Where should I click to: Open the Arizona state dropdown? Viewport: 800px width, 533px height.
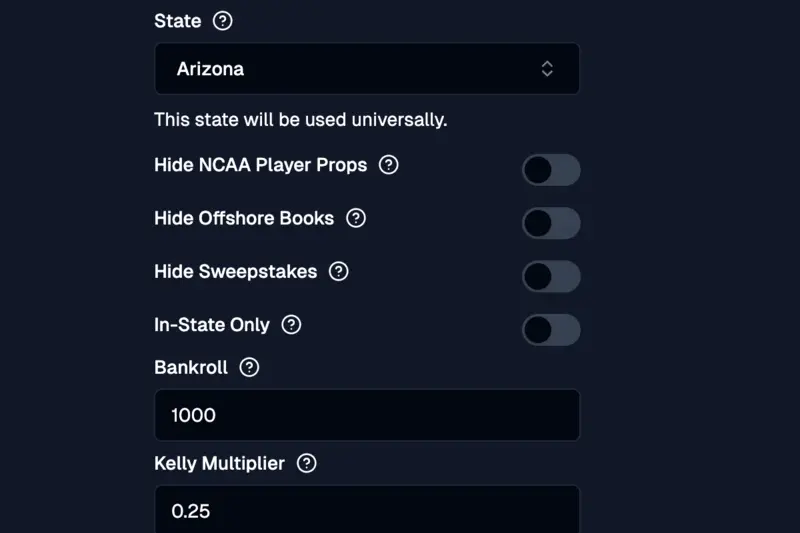(367, 69)
